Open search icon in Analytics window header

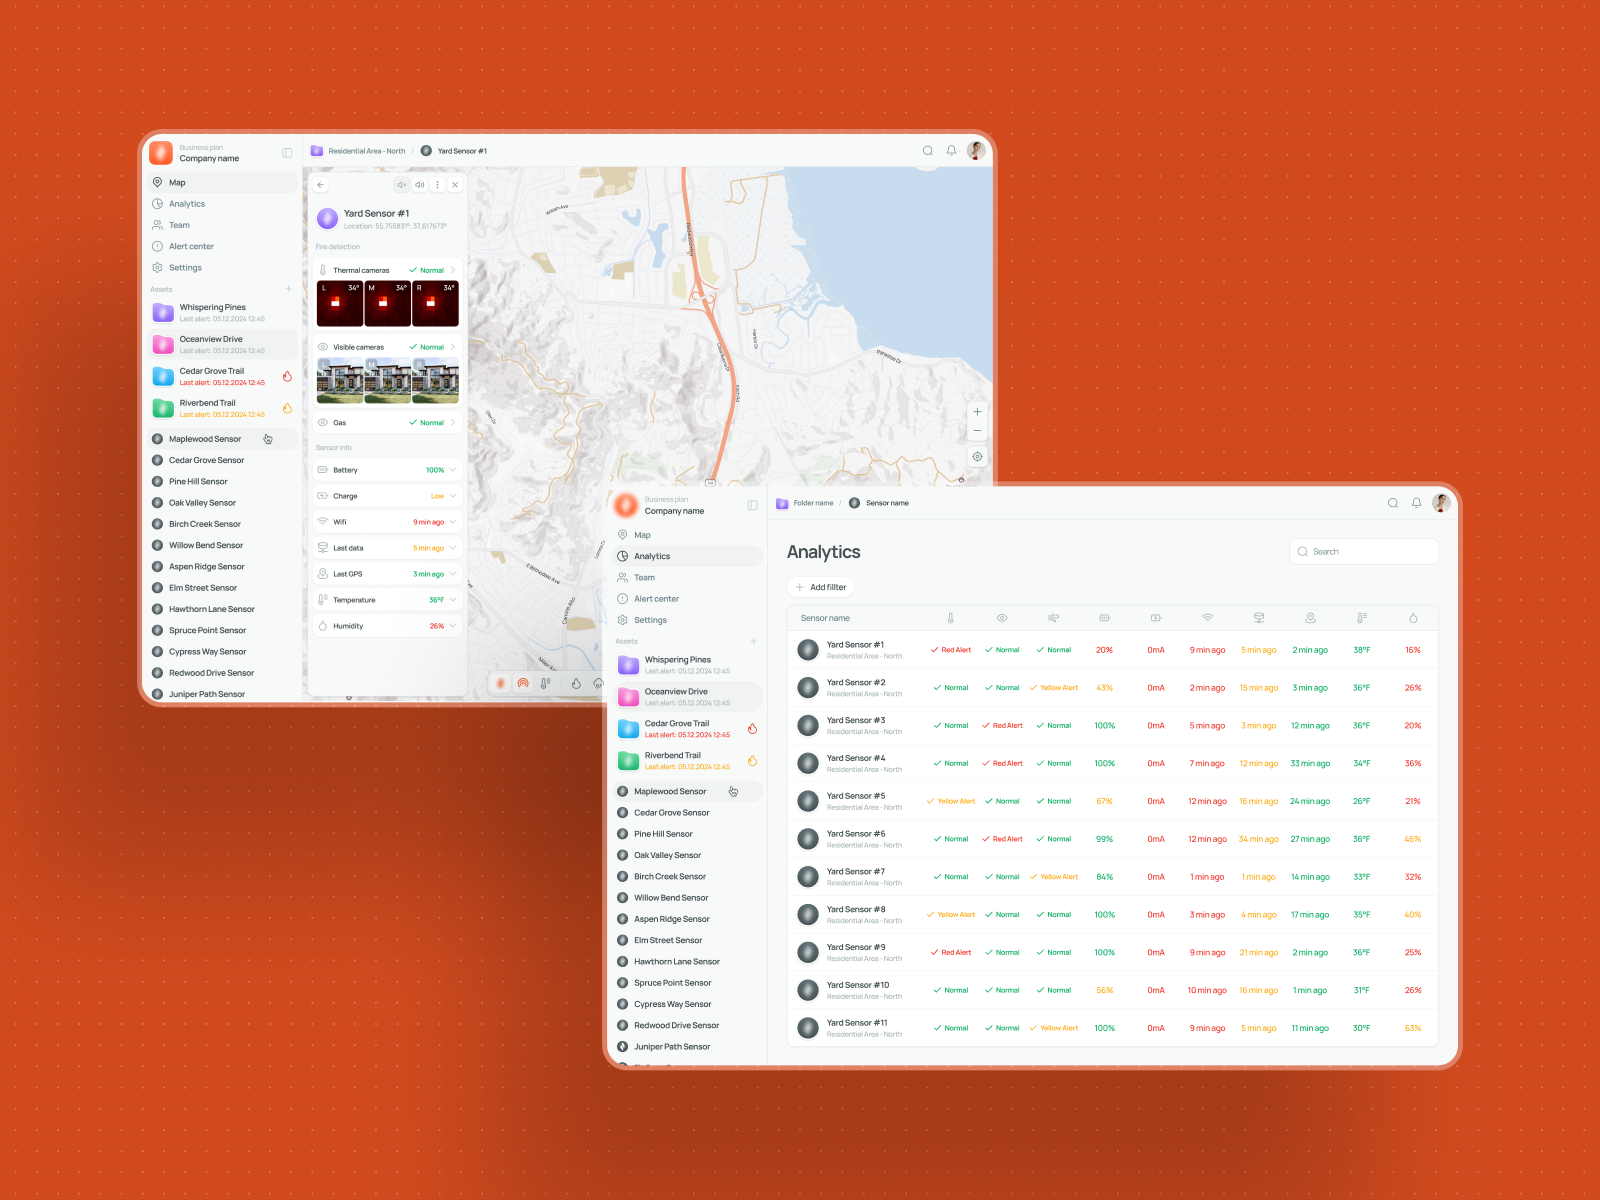click(1393, 503)
